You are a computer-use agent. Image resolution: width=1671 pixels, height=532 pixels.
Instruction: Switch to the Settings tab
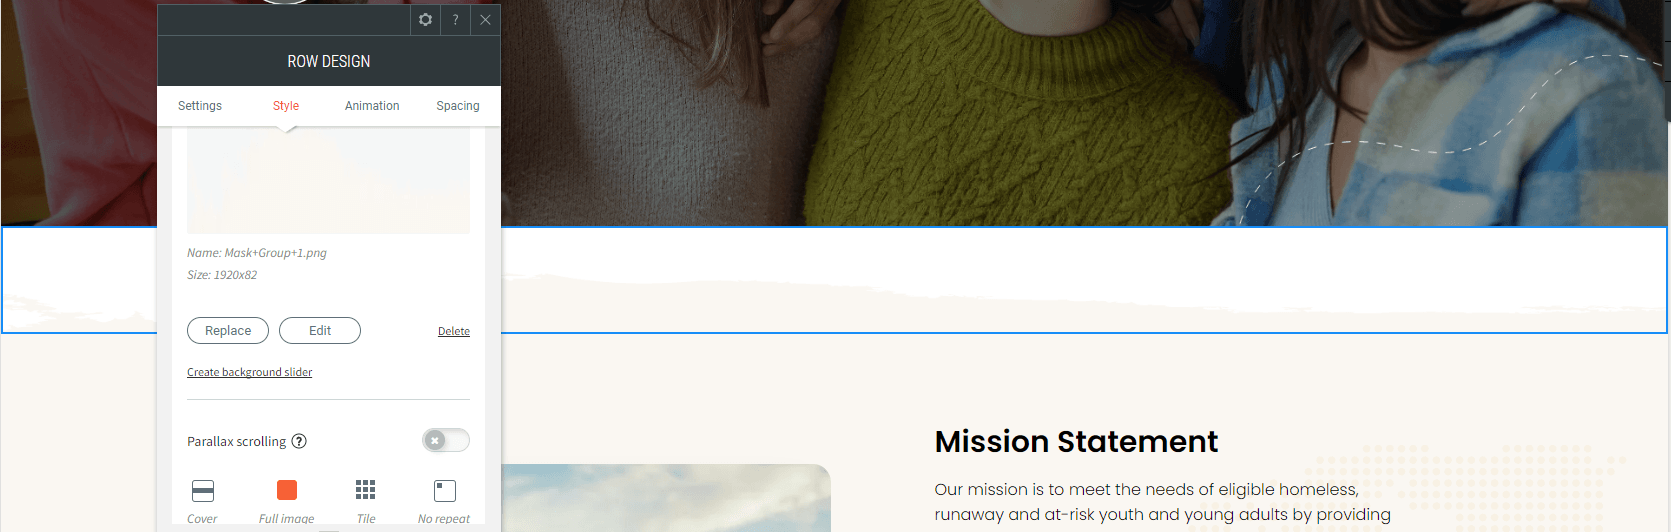point(200,106)
